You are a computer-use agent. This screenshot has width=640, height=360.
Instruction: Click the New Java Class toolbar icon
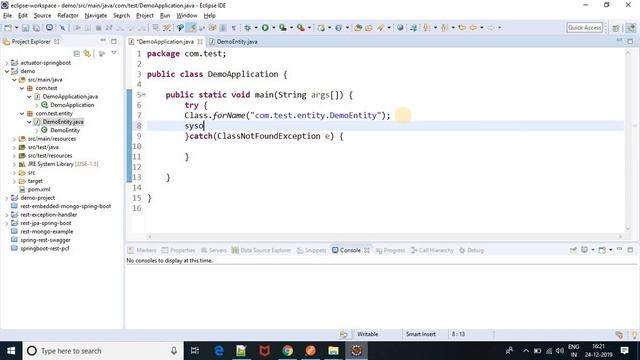338,28
